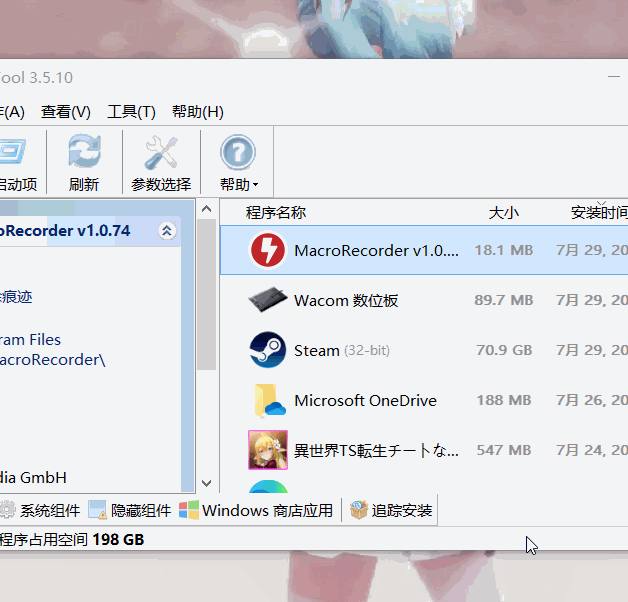
Task: Switch to the Windows 商店应用 tab
Action: [256, 510]
